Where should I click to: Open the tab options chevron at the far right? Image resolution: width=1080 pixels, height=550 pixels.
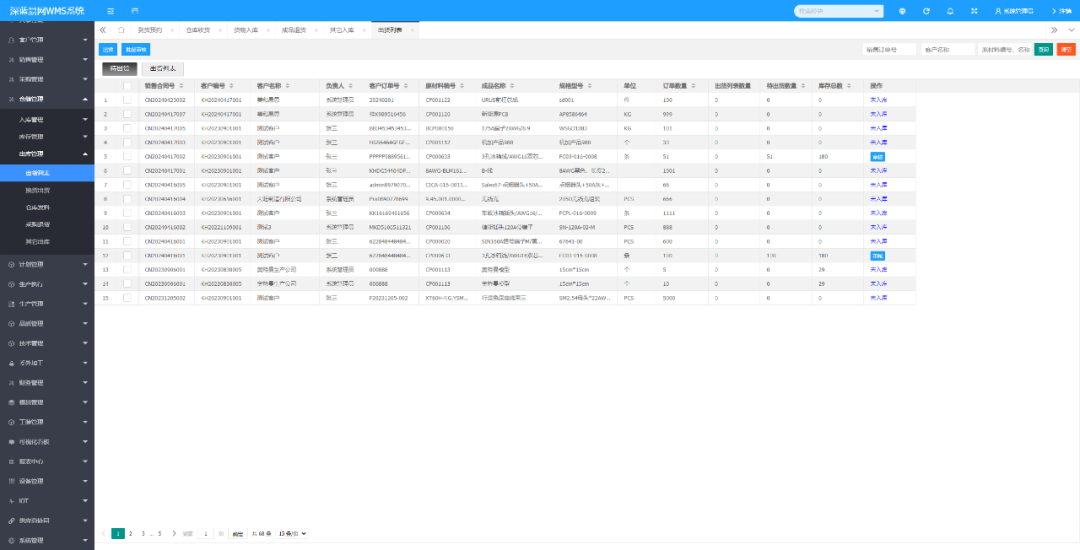(x=1071, y=30)
